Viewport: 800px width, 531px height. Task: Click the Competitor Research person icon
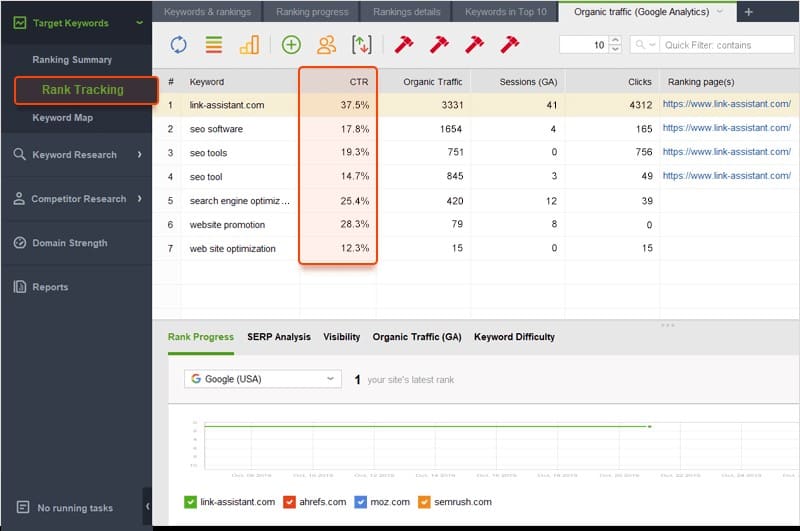pyautogui.click(x=19, y=198)
